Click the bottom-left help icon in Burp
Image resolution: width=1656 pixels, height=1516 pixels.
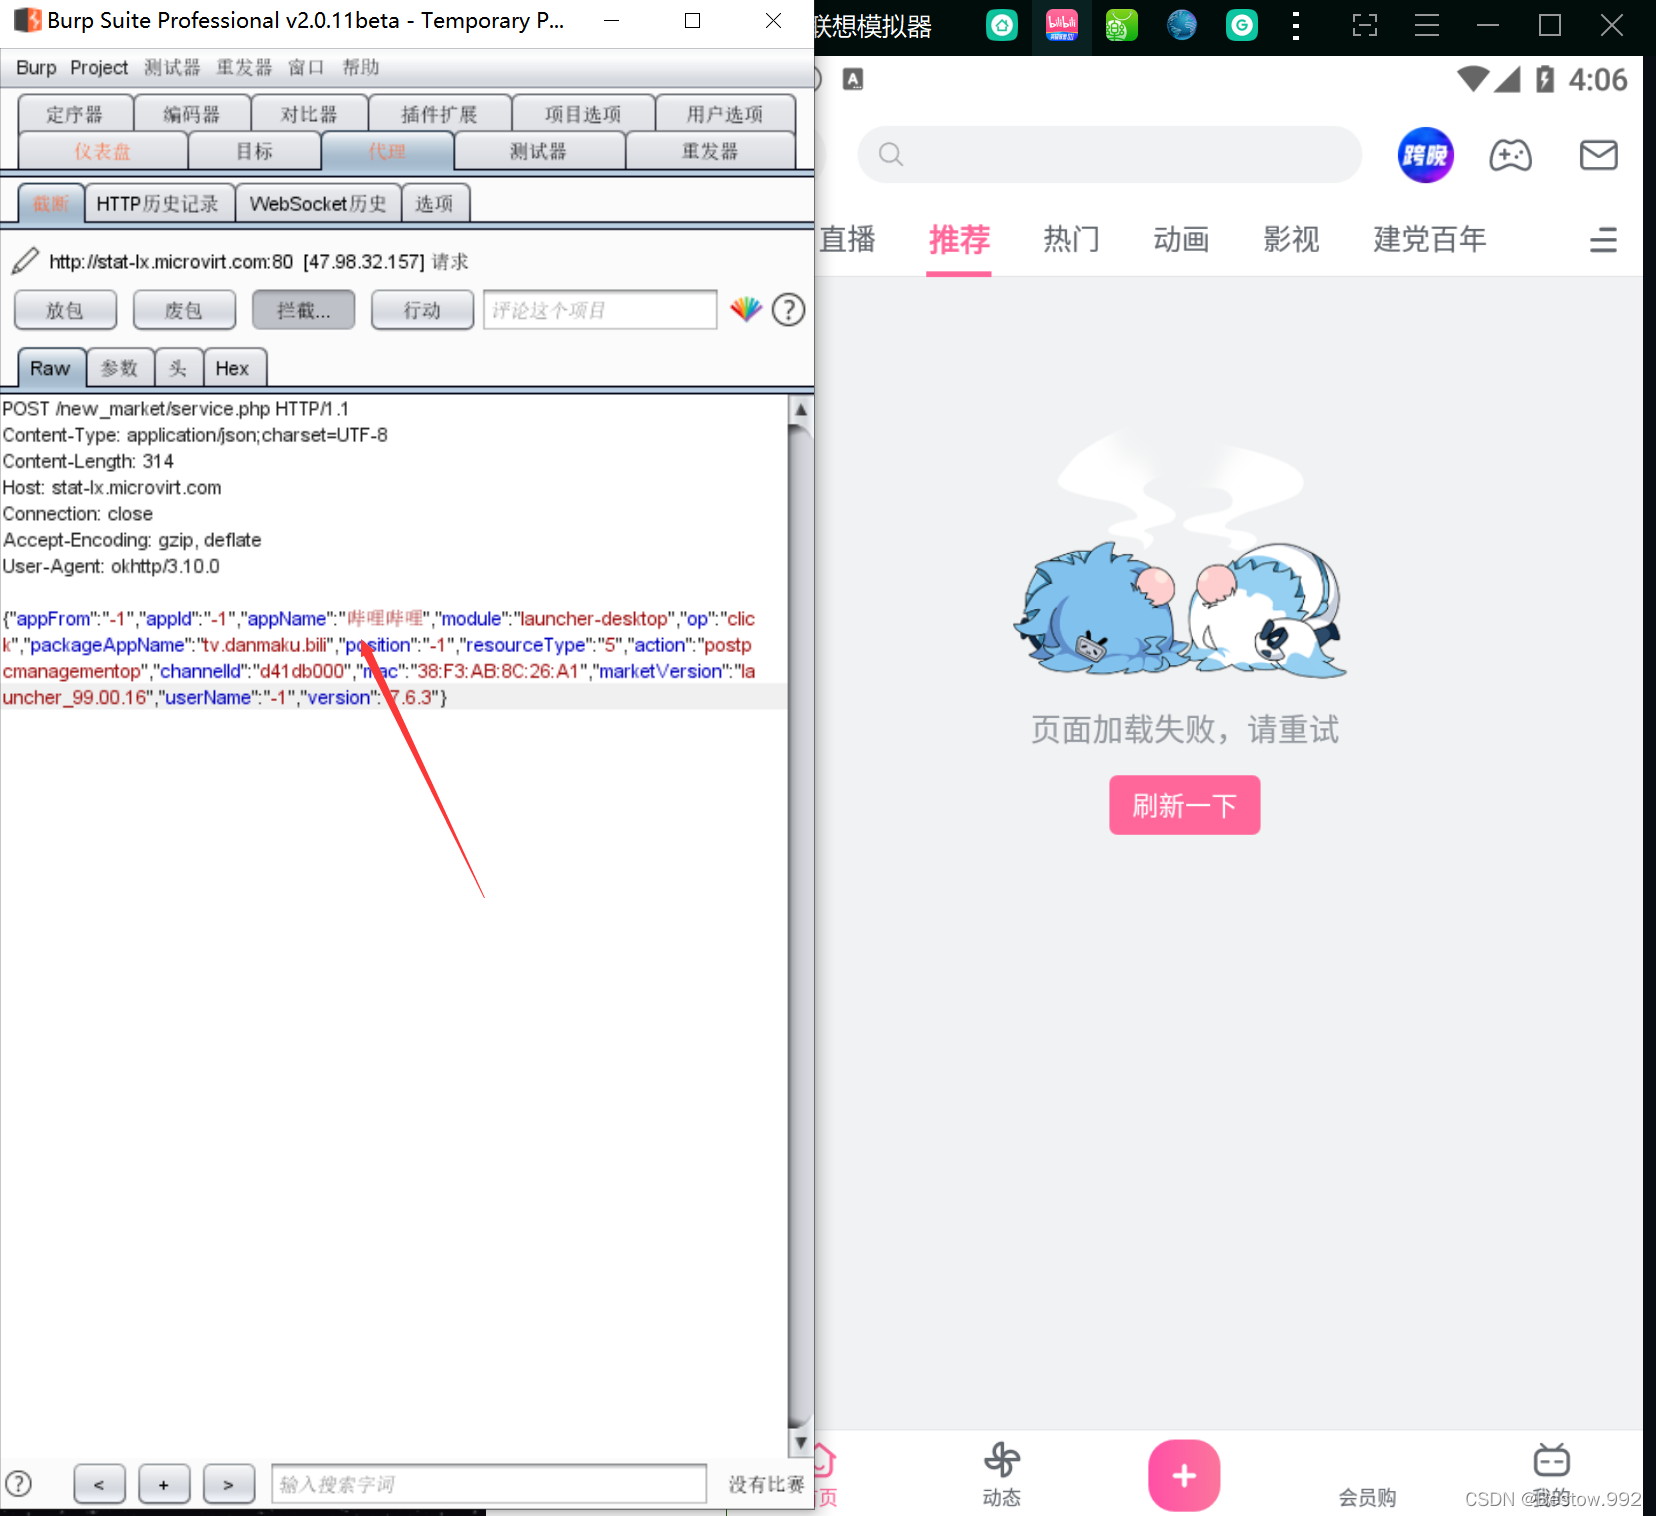18,1484
